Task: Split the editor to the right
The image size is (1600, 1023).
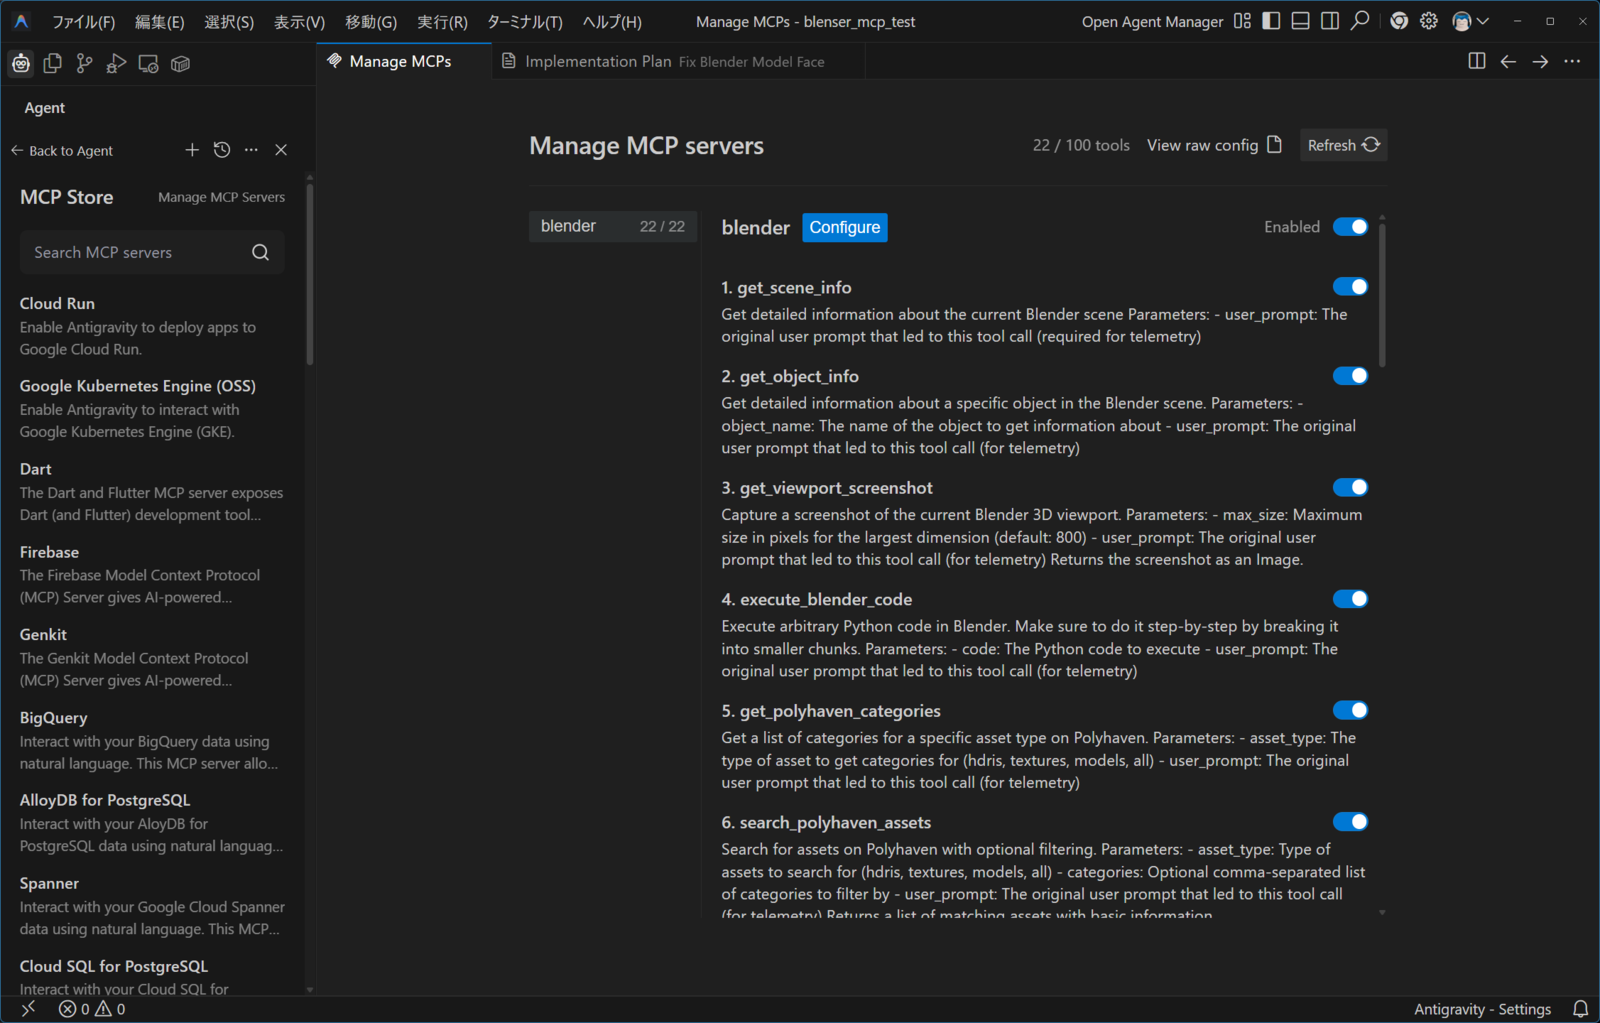Action: coord(1476,61)
